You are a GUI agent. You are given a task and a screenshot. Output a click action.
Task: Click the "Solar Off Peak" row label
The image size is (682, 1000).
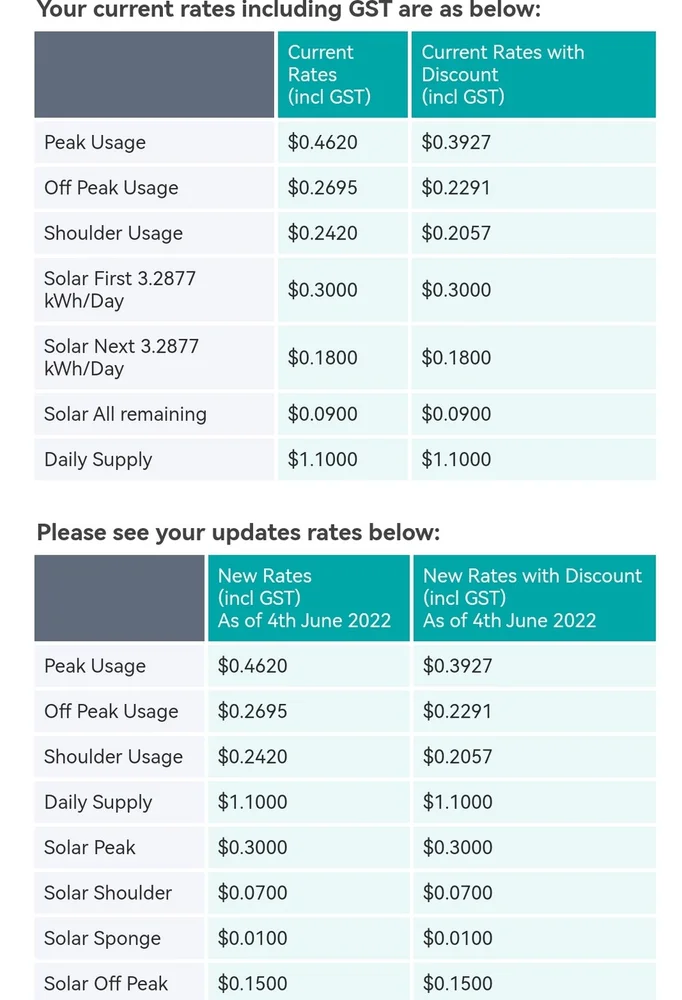(106, 983)
